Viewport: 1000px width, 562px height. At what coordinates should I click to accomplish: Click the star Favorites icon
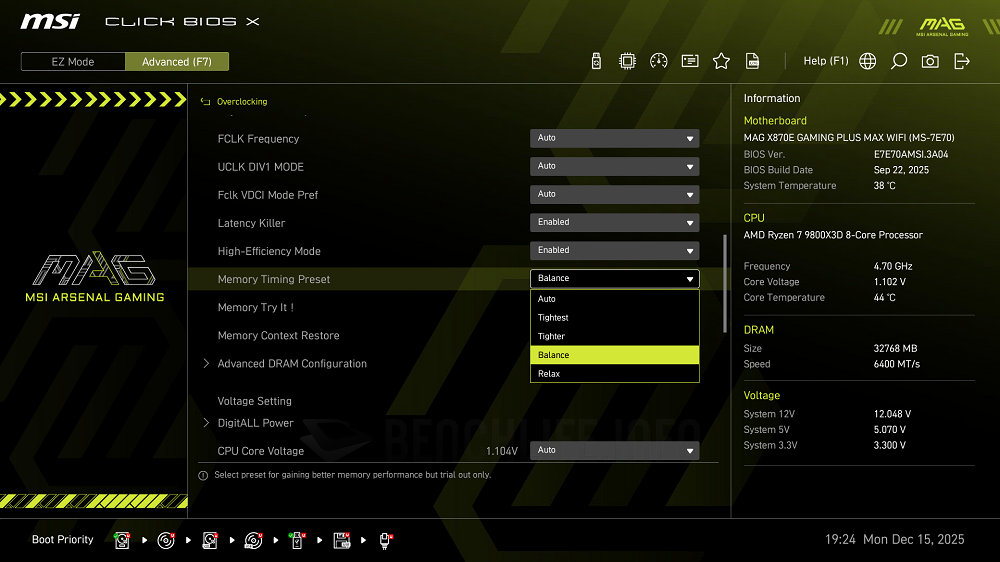point(721,61)
